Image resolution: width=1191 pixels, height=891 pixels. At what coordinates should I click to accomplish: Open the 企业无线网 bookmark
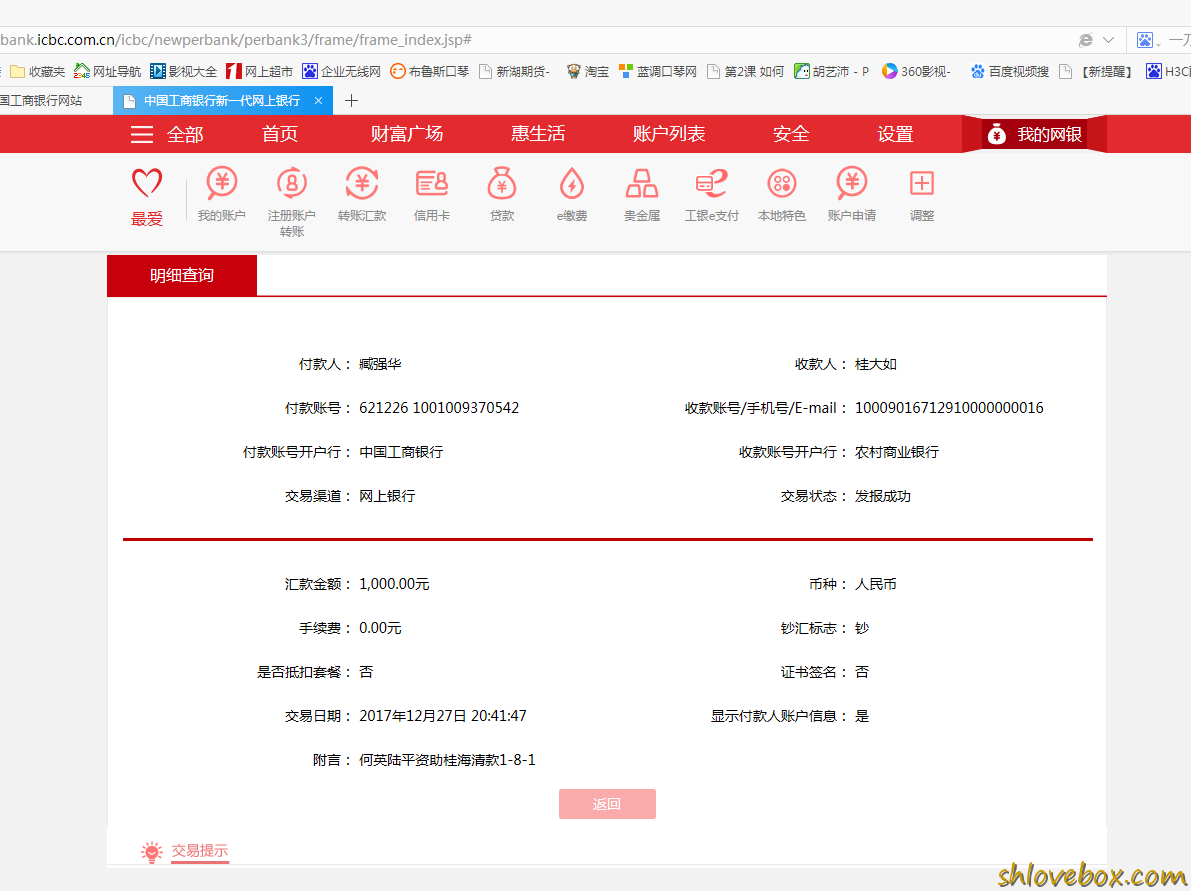coord(341,71)
